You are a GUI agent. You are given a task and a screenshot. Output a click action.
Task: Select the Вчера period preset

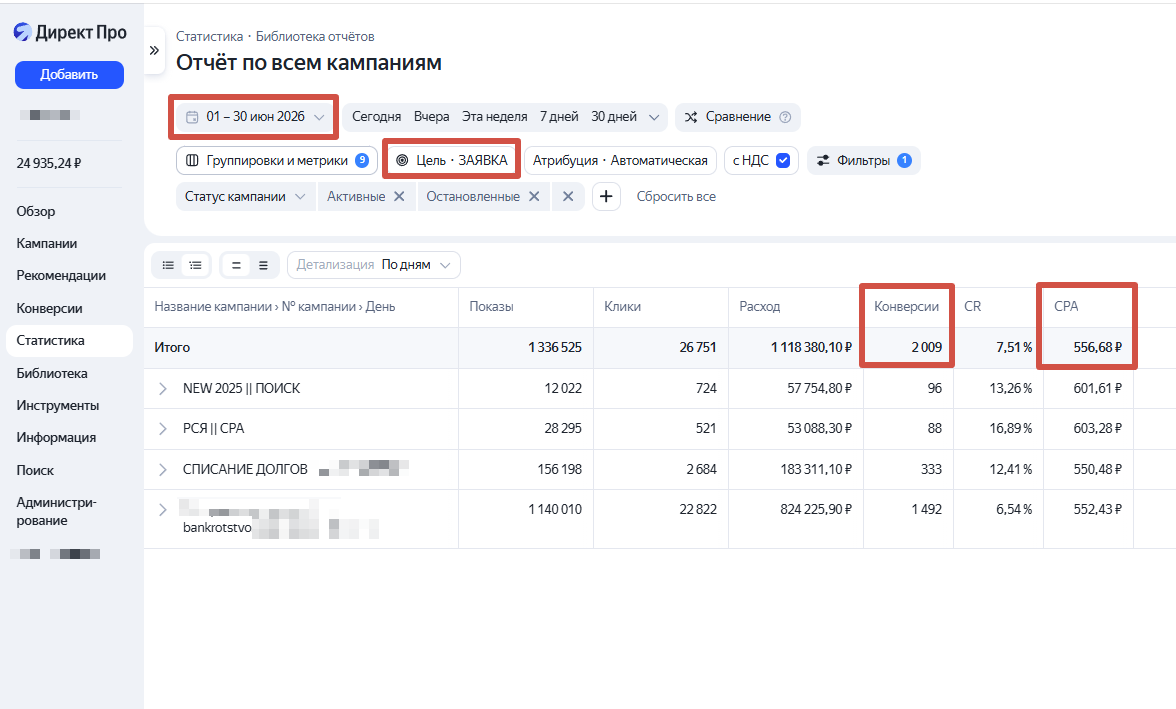point(431,117)
